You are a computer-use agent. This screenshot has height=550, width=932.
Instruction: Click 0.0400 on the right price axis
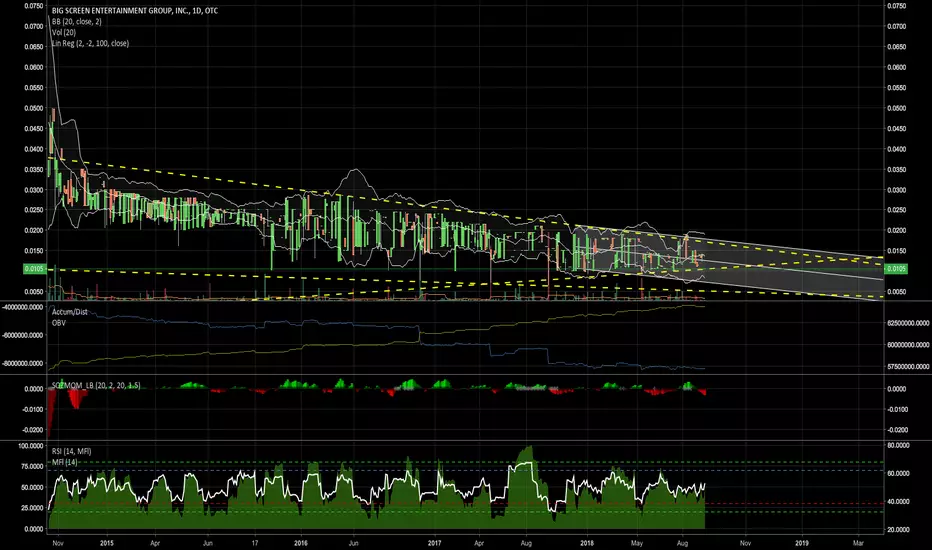[896, 149]
